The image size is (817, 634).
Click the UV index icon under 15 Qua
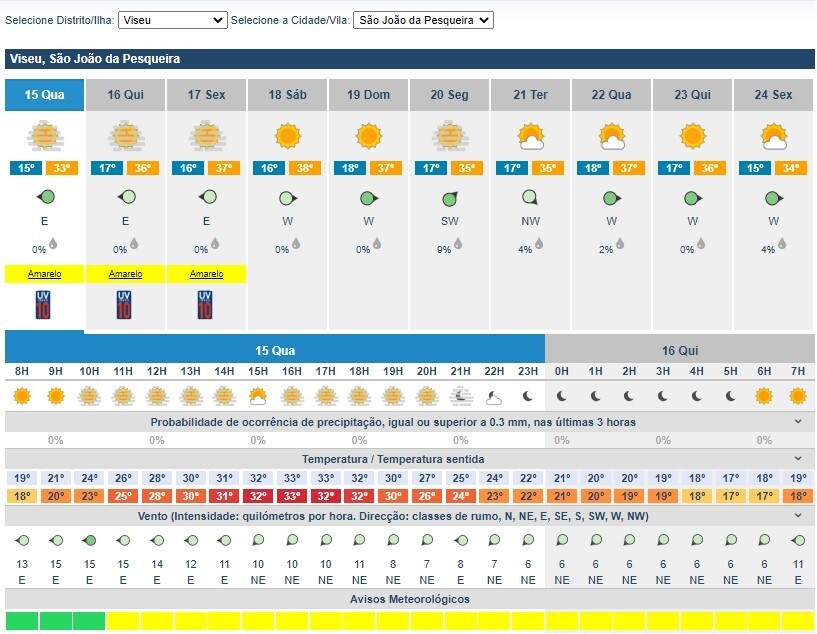(44, 304)
